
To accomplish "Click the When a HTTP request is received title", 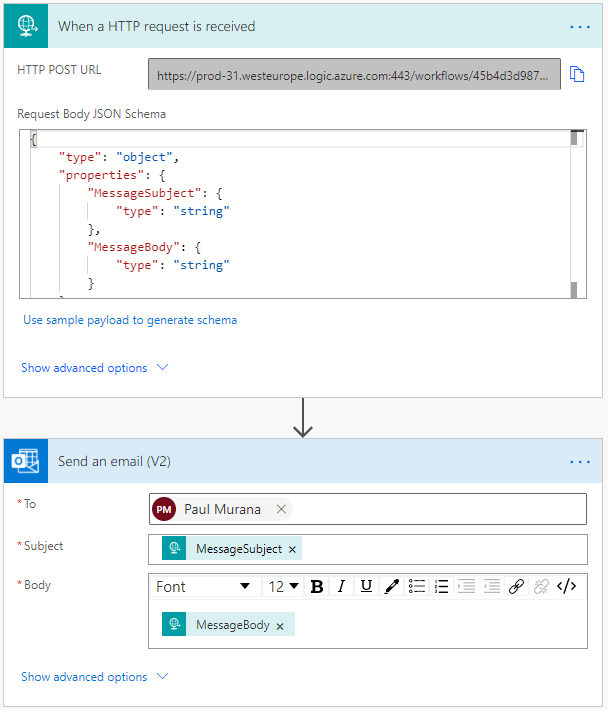I will pos(157,26).
